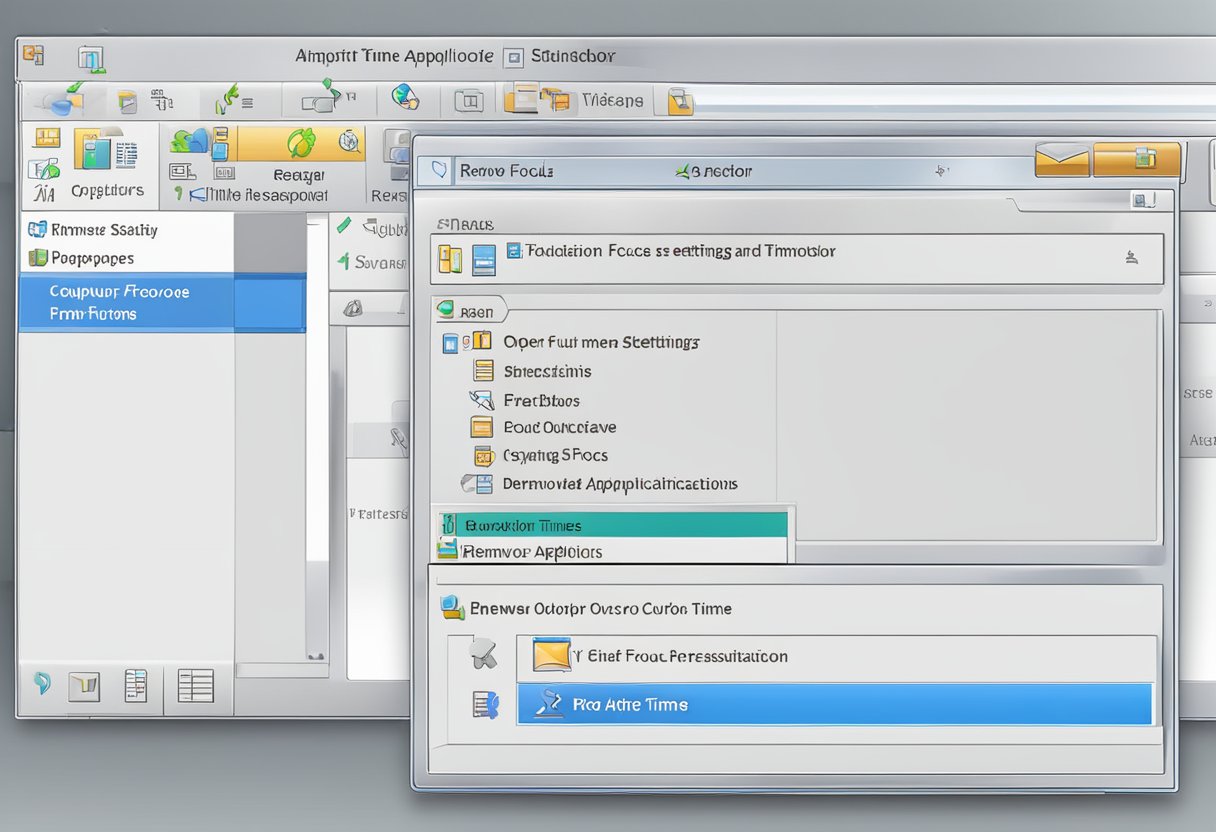Click the globe icon in the top toolbar
The image size is (1216, 832).
[405, 98]
